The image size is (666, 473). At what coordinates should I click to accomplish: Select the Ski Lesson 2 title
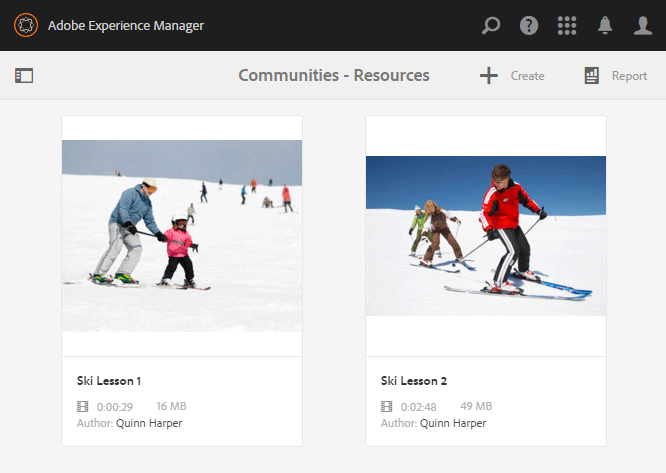click(x=414, y=381)
